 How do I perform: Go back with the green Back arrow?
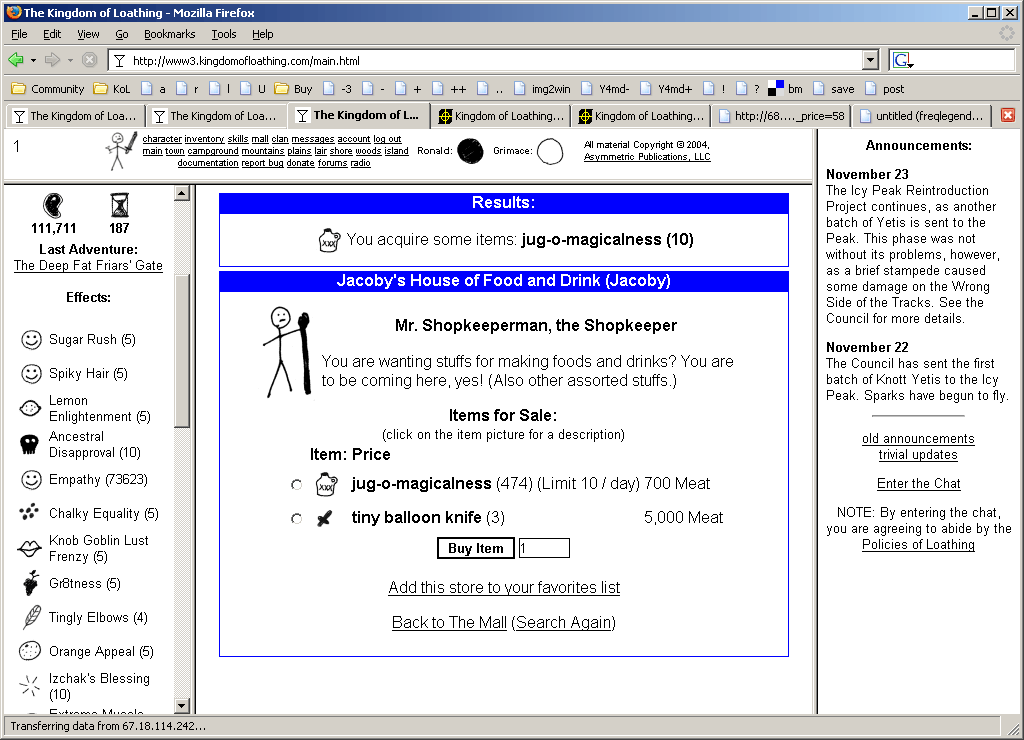(16, 60)
